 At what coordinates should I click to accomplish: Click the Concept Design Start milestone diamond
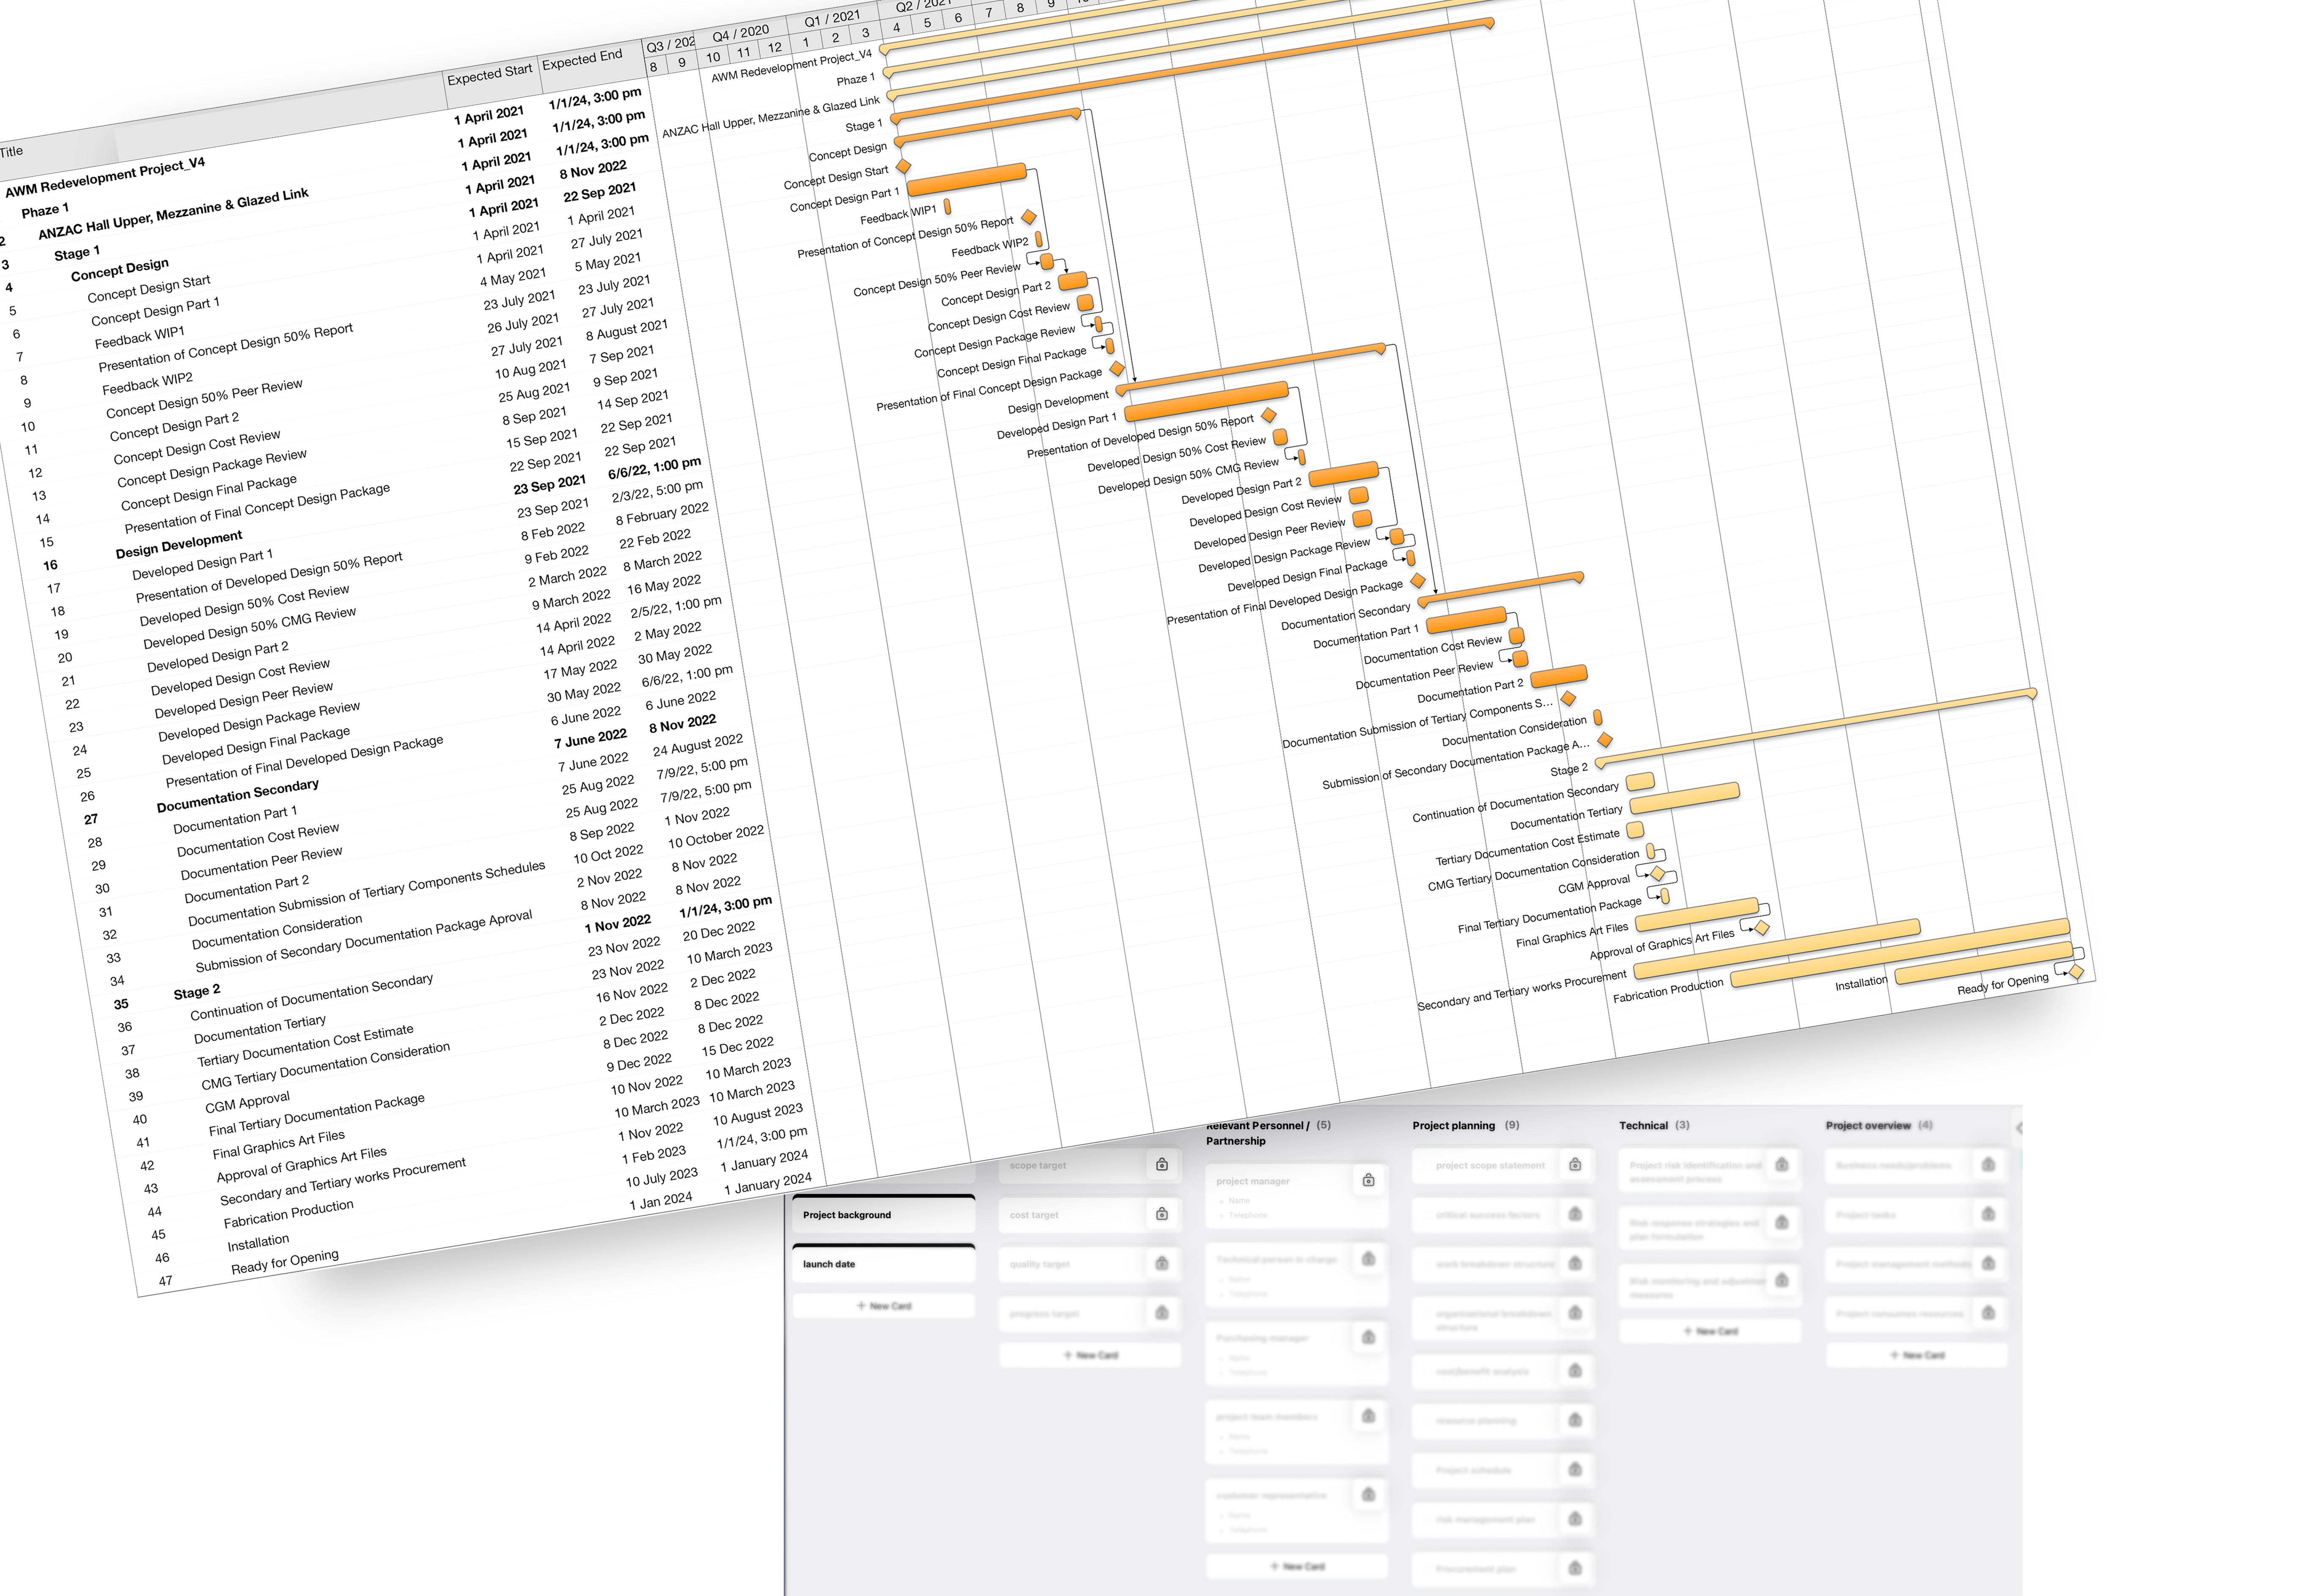903,166
